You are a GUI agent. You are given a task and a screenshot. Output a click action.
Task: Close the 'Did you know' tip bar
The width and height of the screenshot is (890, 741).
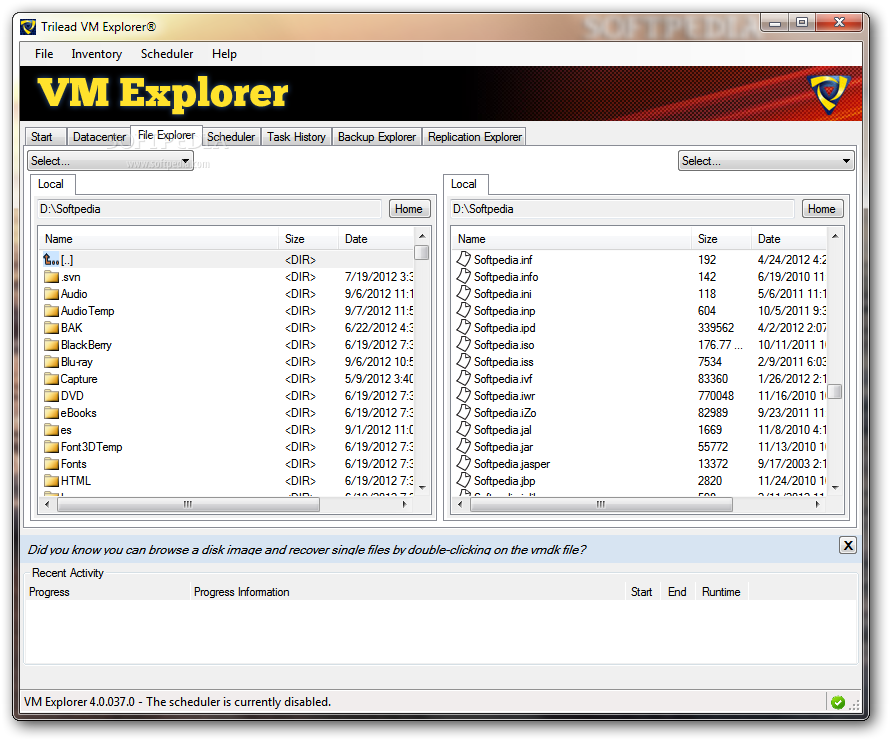coord(848,546)
